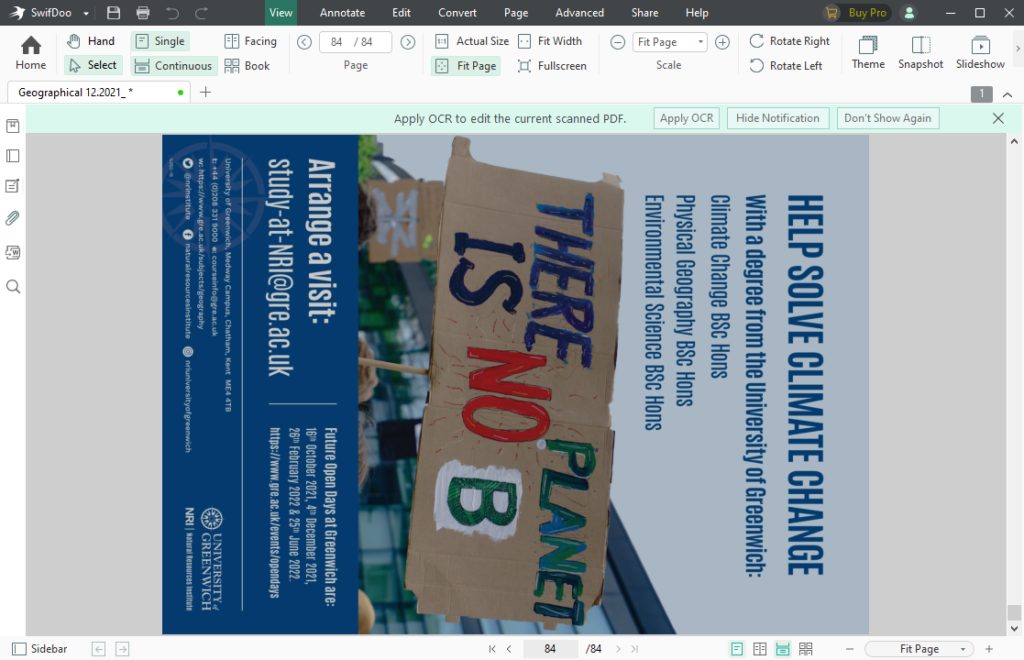
Task: Open the Help menu
Action: tap(697, 12)
